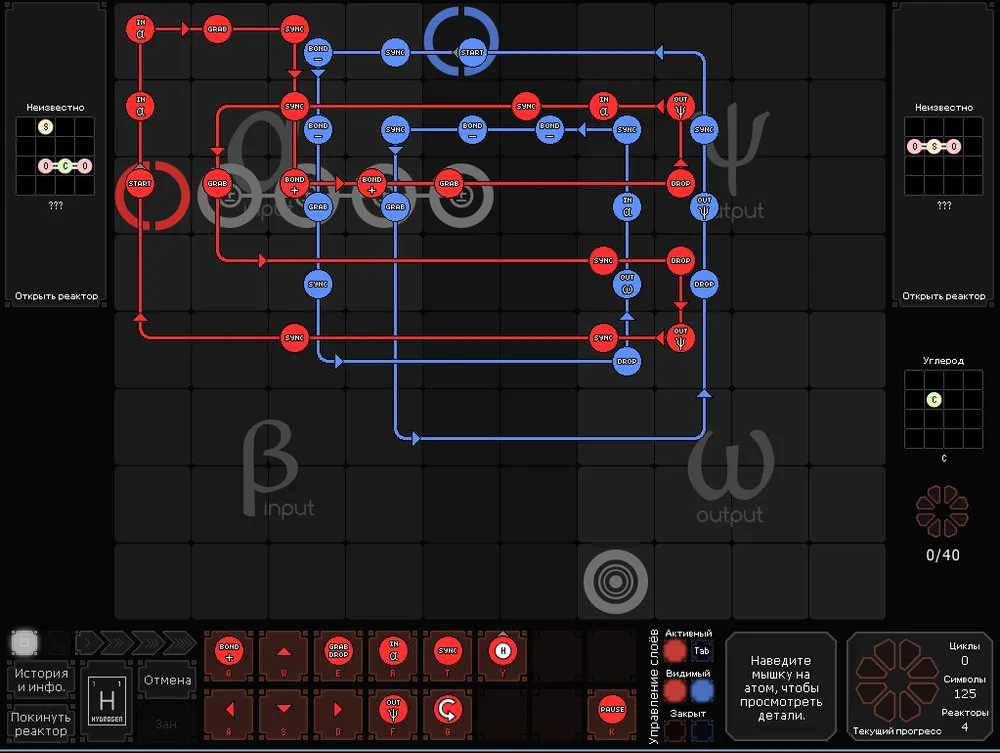Click the red START node on the grid

point(140,184)
